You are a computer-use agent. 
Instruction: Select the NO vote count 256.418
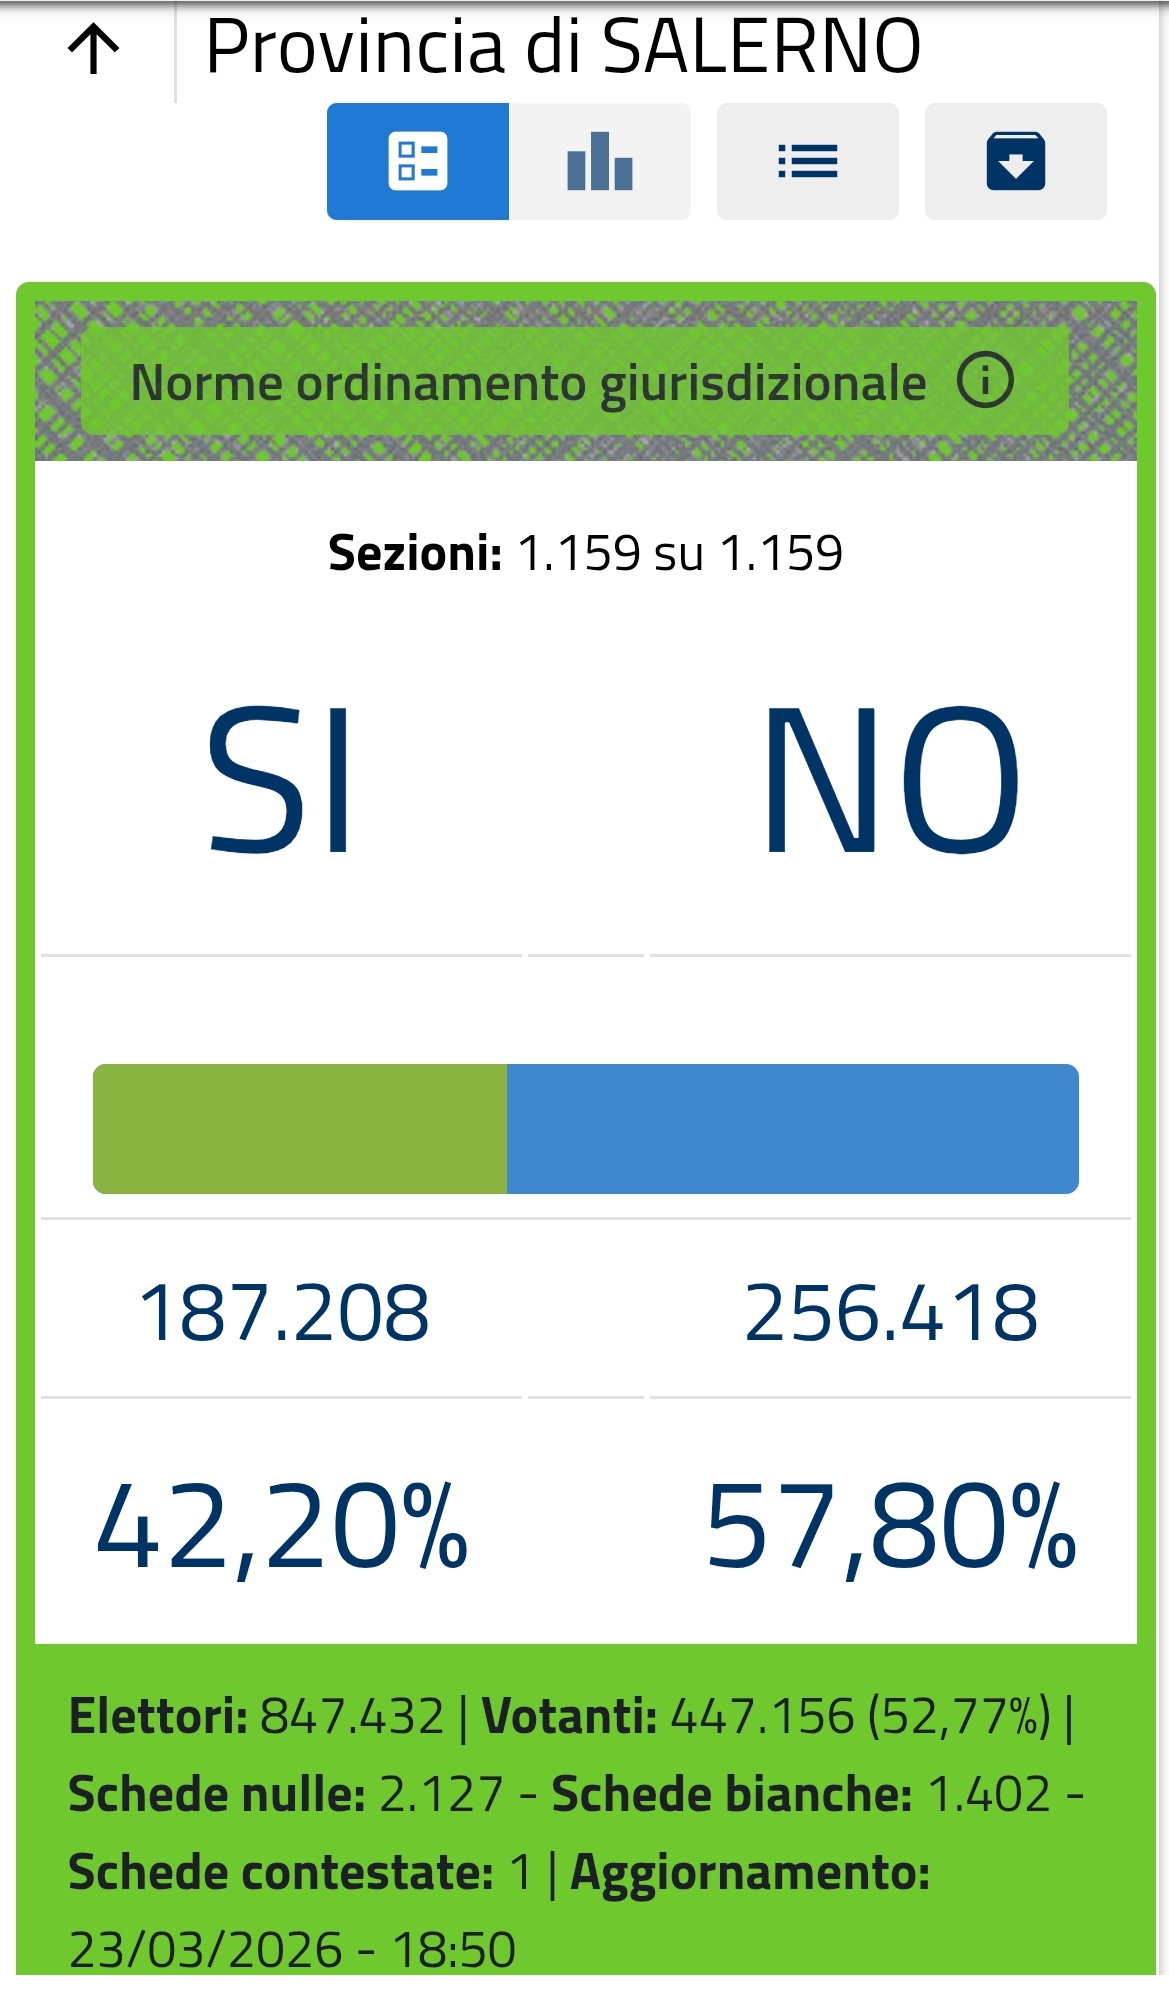tap(891, 1312)
